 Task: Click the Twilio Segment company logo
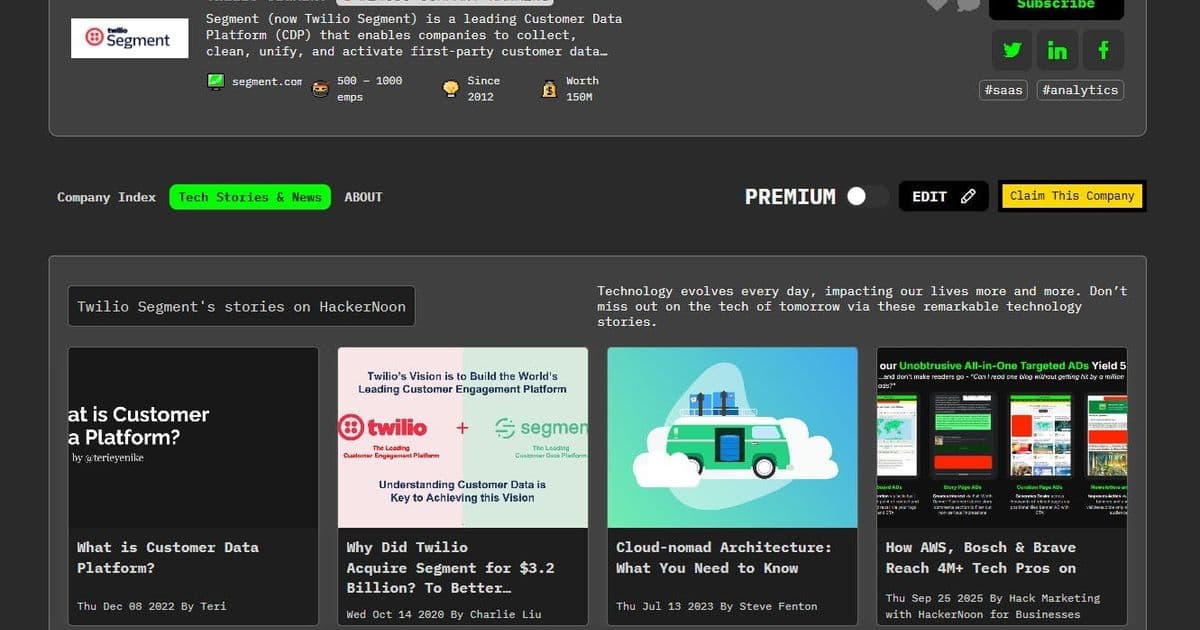[129, 37]
